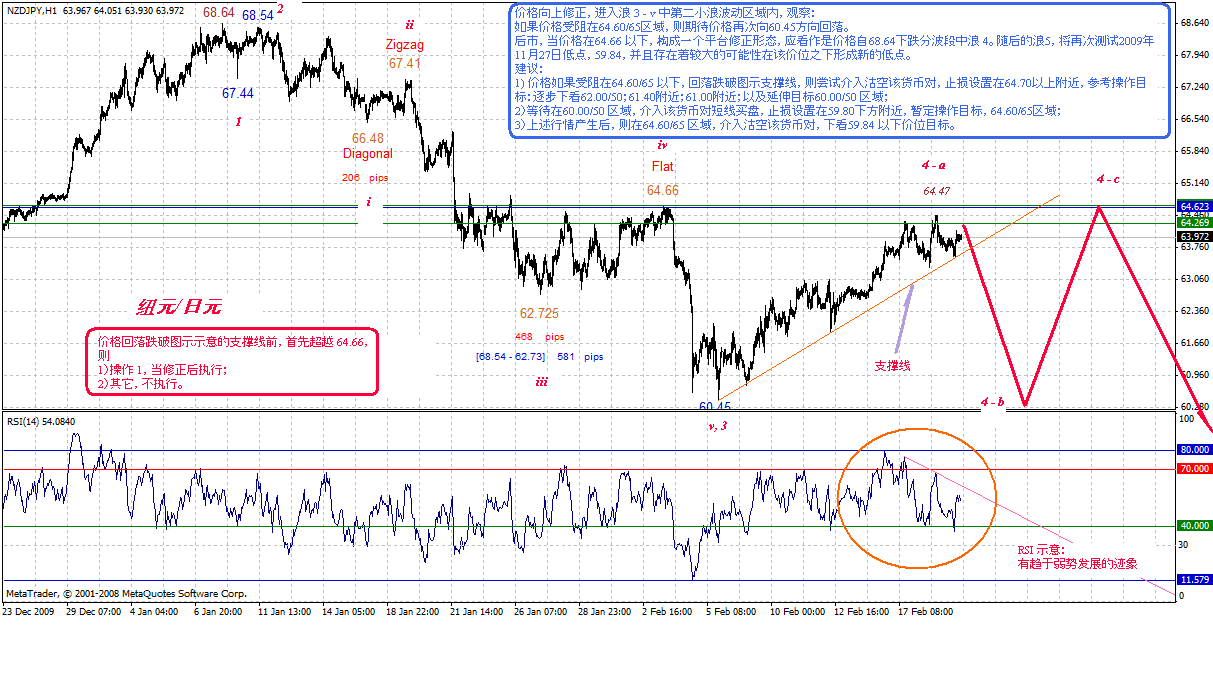Click the red 'v, 3' wave label
Image resolution: width=1213 pixels, height=690 pixels.
(717, 426)
